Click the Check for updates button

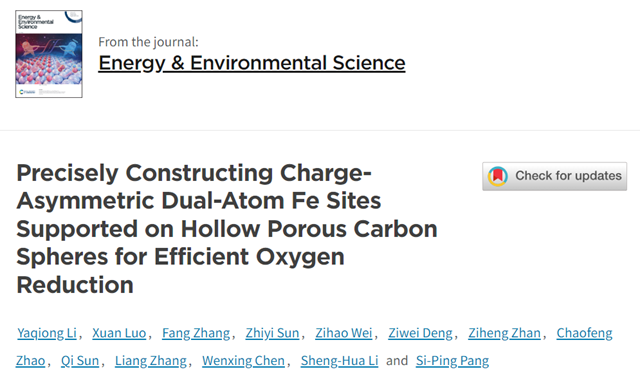pyautogui.click(x=554, y=176)
